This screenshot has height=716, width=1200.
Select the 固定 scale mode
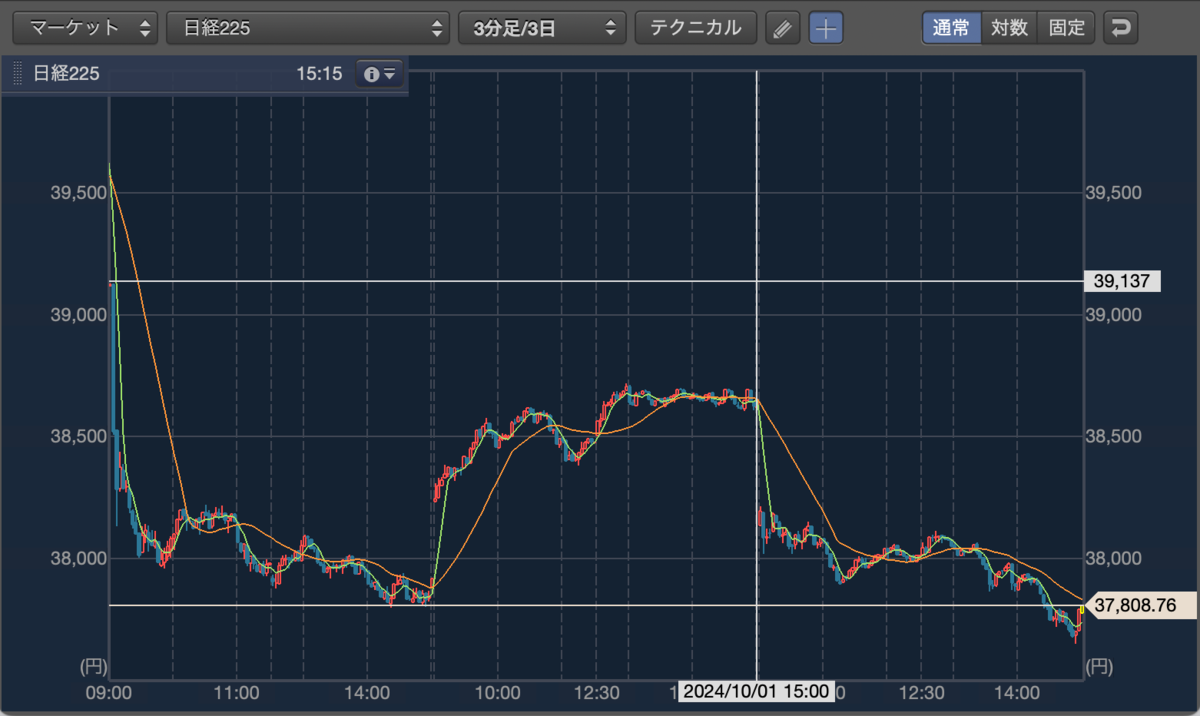point(1067,28)
